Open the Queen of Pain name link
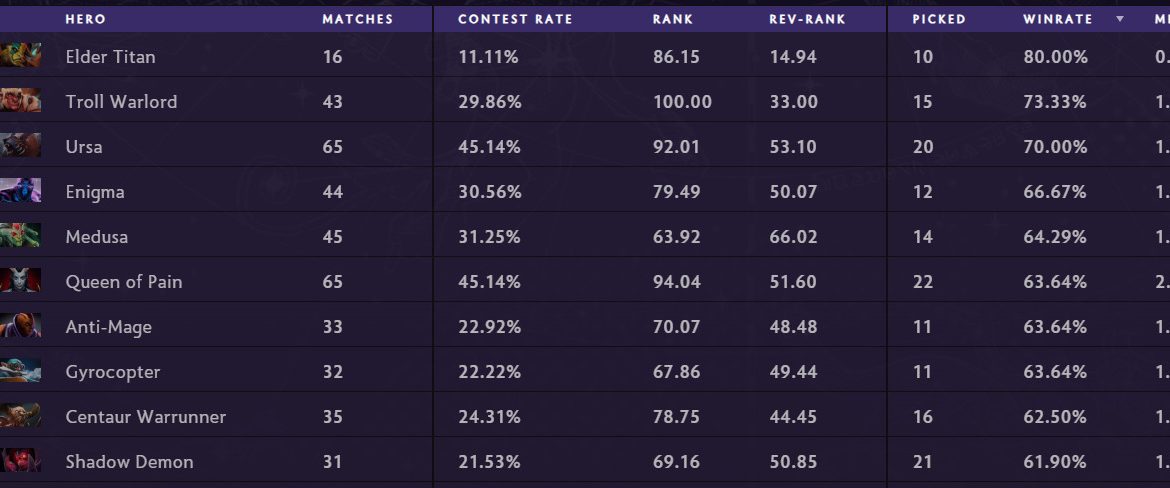 [123, 282]
